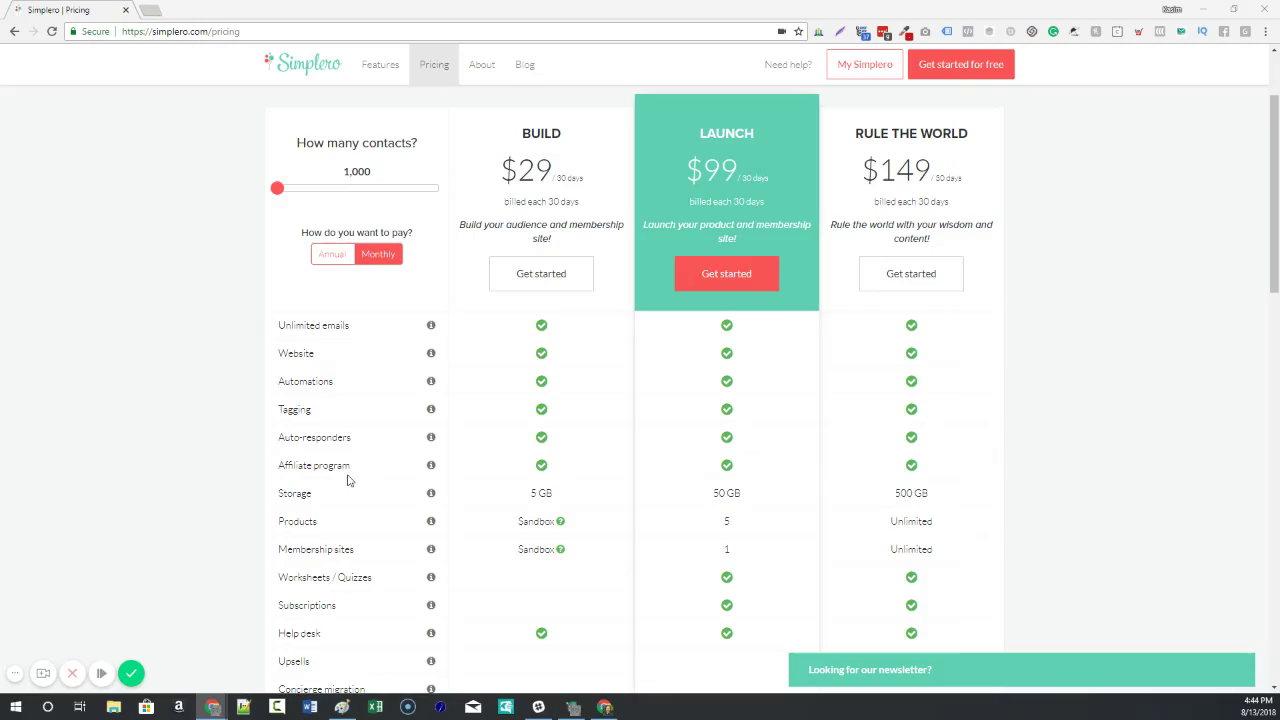Select Monthly payment option
Image resolution: width=1280 pixels, height=720 pixels.
[x=378, y=254]
